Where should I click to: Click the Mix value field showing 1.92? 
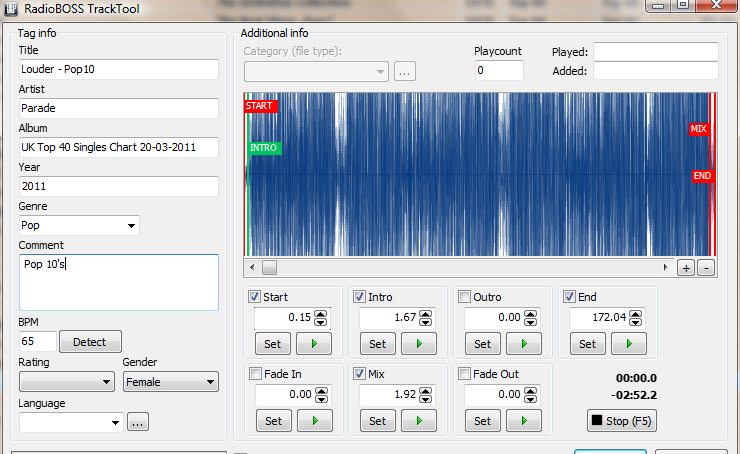coord(389,395)
